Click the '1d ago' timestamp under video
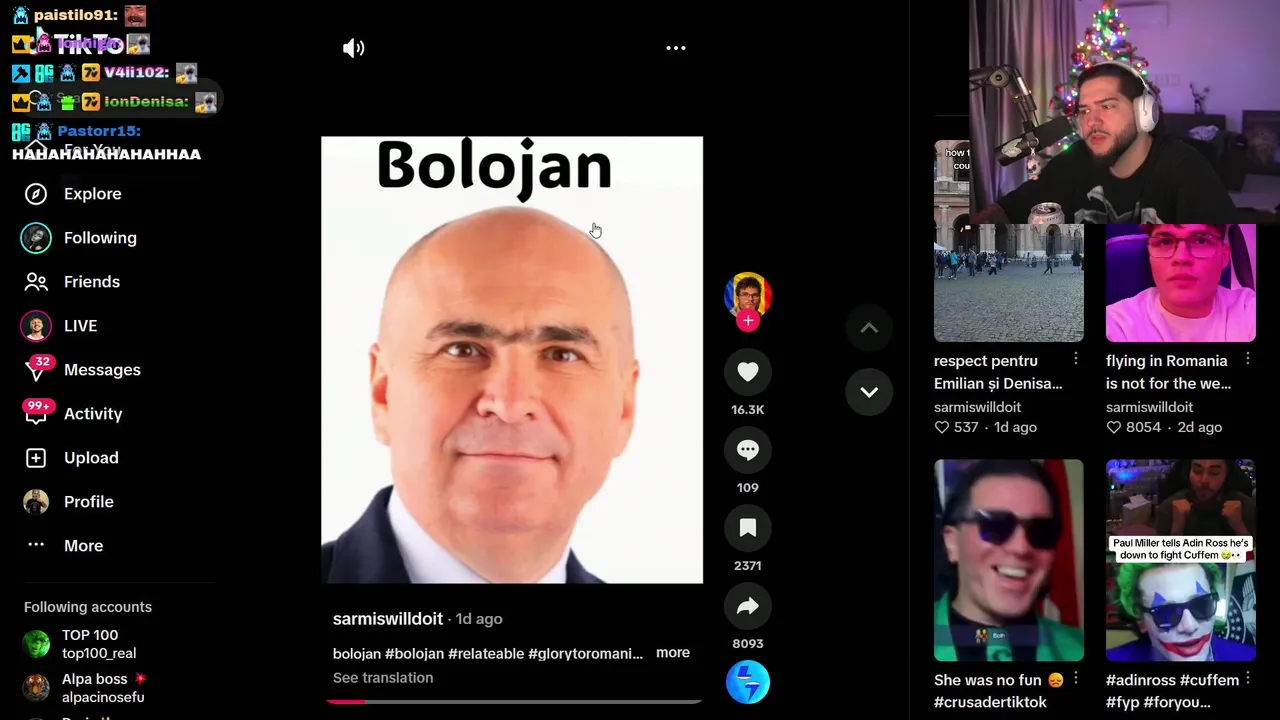Viewport: 1280px width, 720px height. pyautogui.click(x=479, y=619)
